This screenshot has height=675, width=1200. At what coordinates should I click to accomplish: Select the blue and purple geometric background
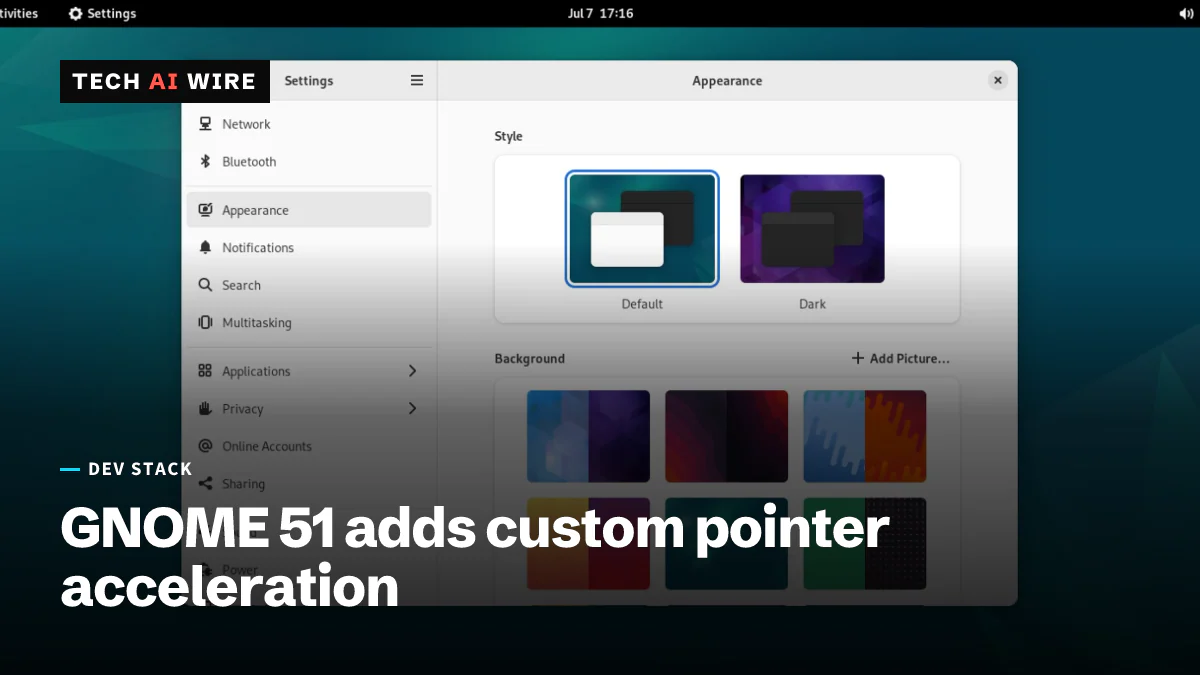point(589,437)
